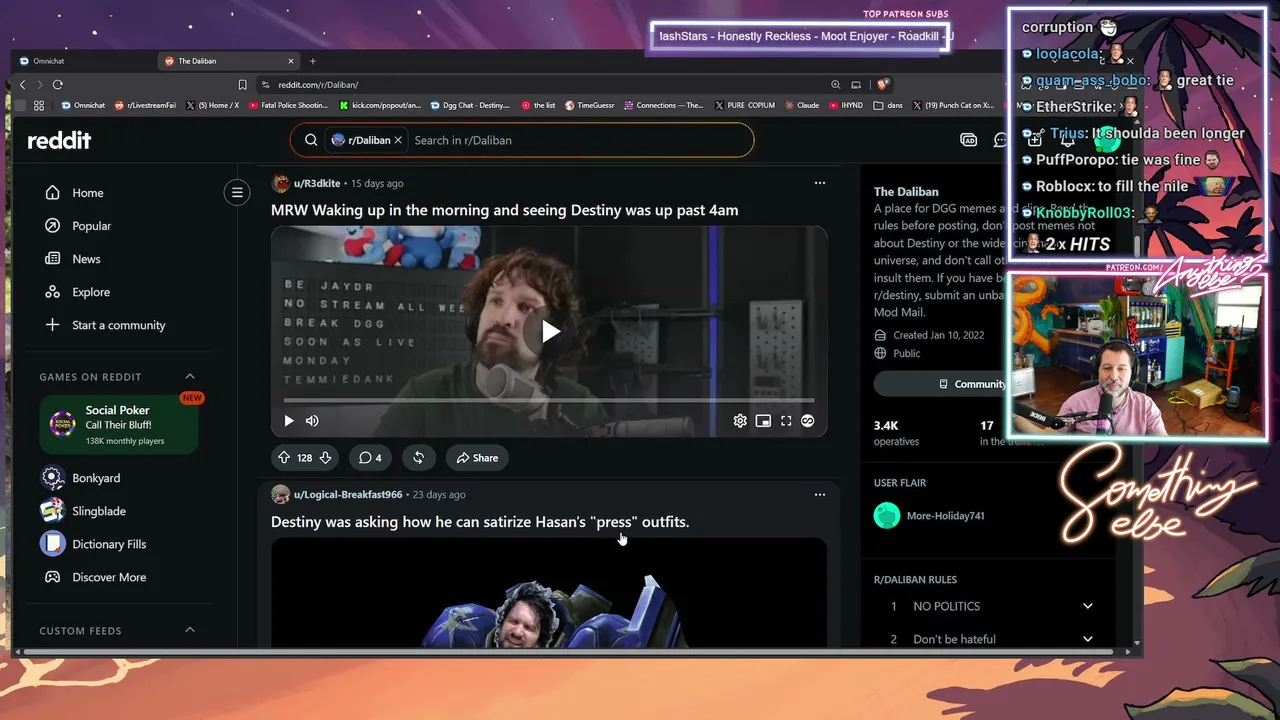Open the reddit advertise AD icon

point(968,140)
